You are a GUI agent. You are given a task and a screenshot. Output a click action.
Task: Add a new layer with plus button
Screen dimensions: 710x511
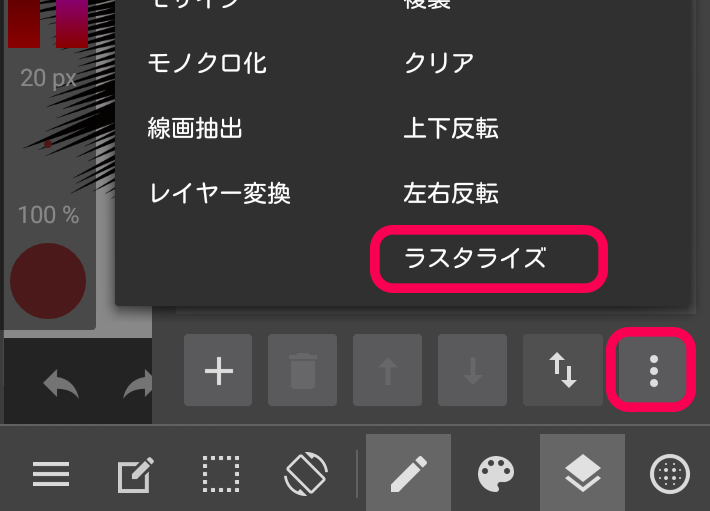pyautogui.click(x=218, y=370)
